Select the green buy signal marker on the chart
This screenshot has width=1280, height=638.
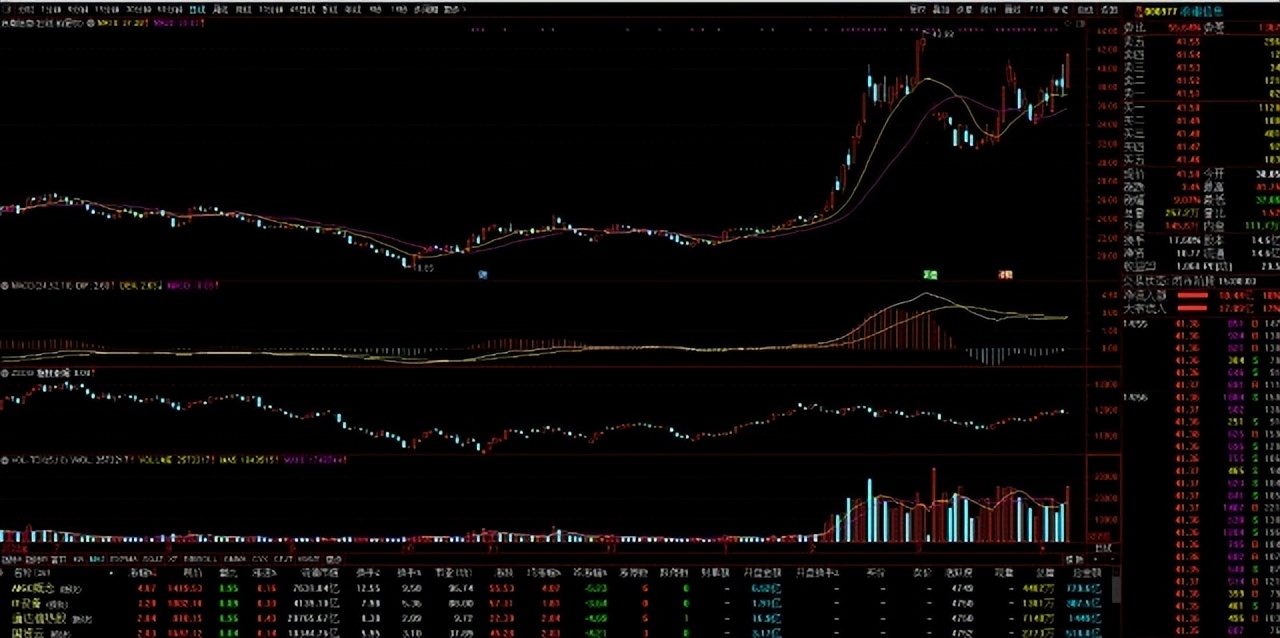click(930, 274)
